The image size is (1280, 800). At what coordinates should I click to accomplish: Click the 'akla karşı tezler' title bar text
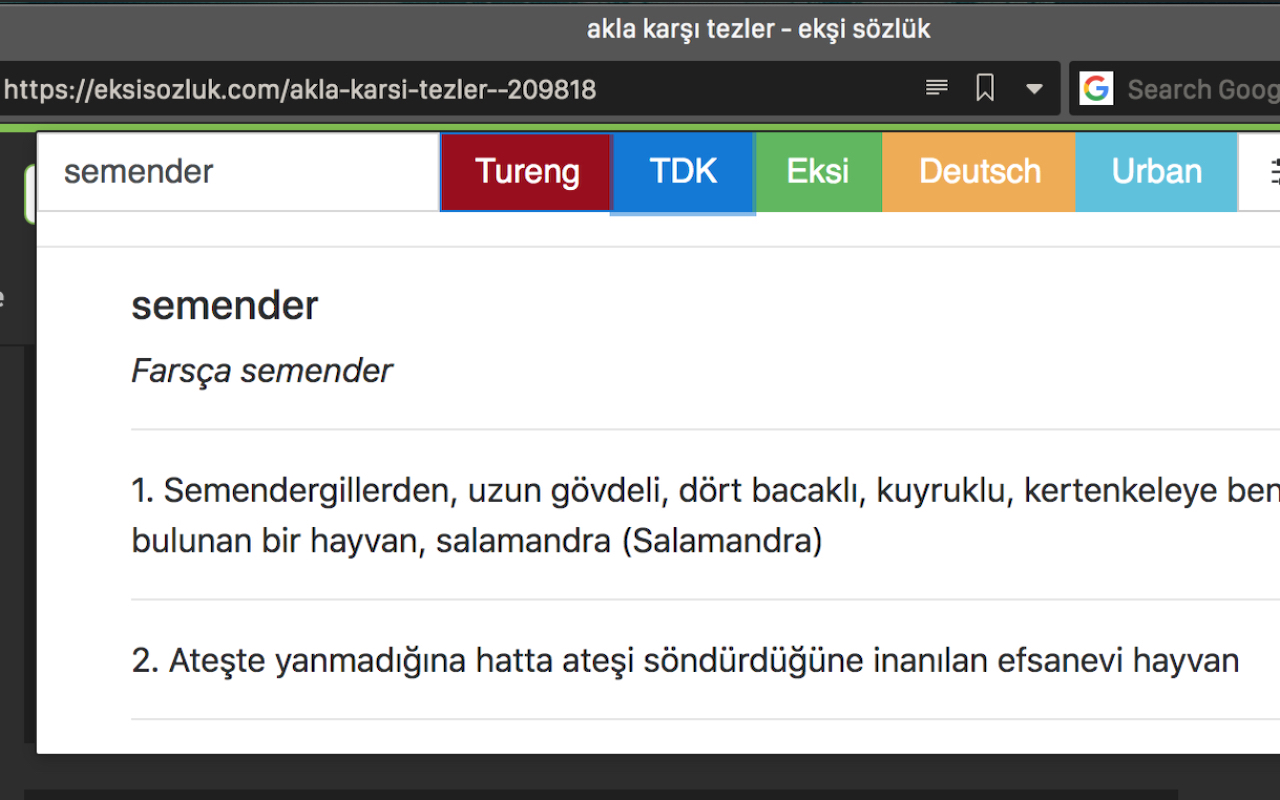(x=758, y=29)
